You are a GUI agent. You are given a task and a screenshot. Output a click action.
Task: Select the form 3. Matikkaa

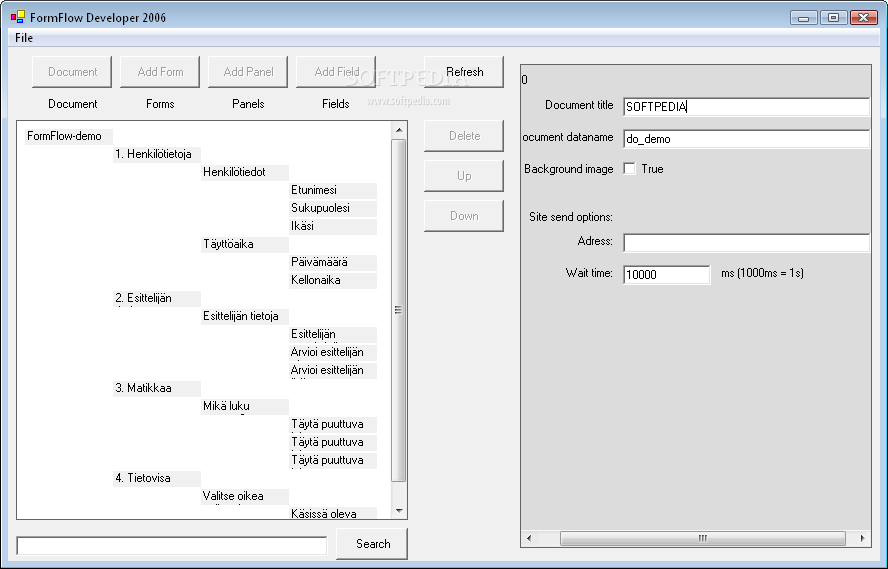click(157, 388)
